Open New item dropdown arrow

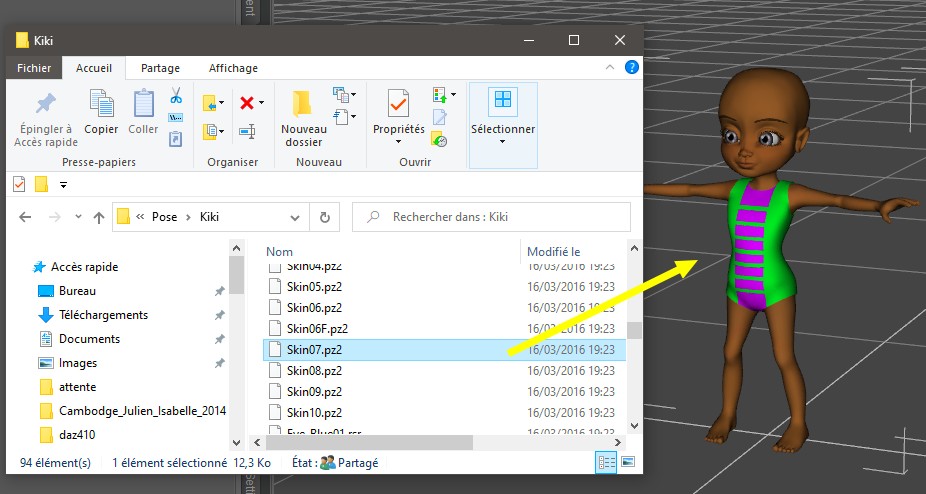(x=353, y=95)
